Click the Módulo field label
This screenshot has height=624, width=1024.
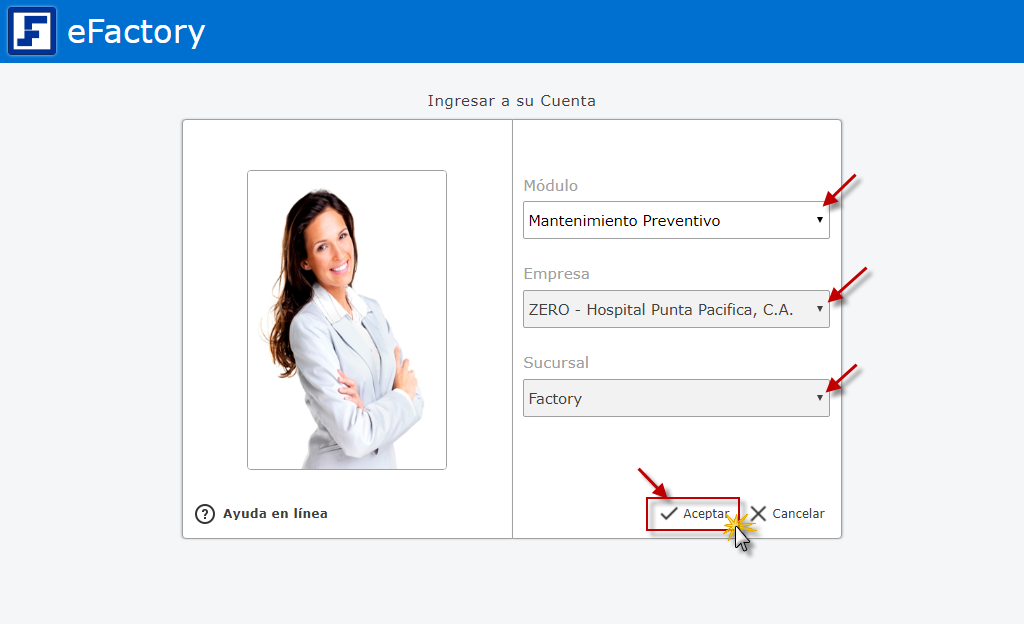click(550, 186)
